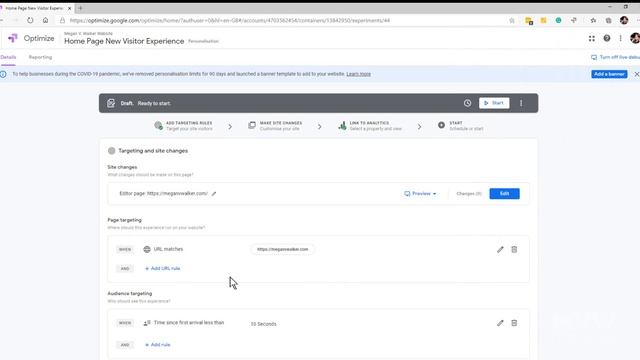640x360 pixels.
Task: Click the globe icon beside URL matches
Action: [147, 249]
